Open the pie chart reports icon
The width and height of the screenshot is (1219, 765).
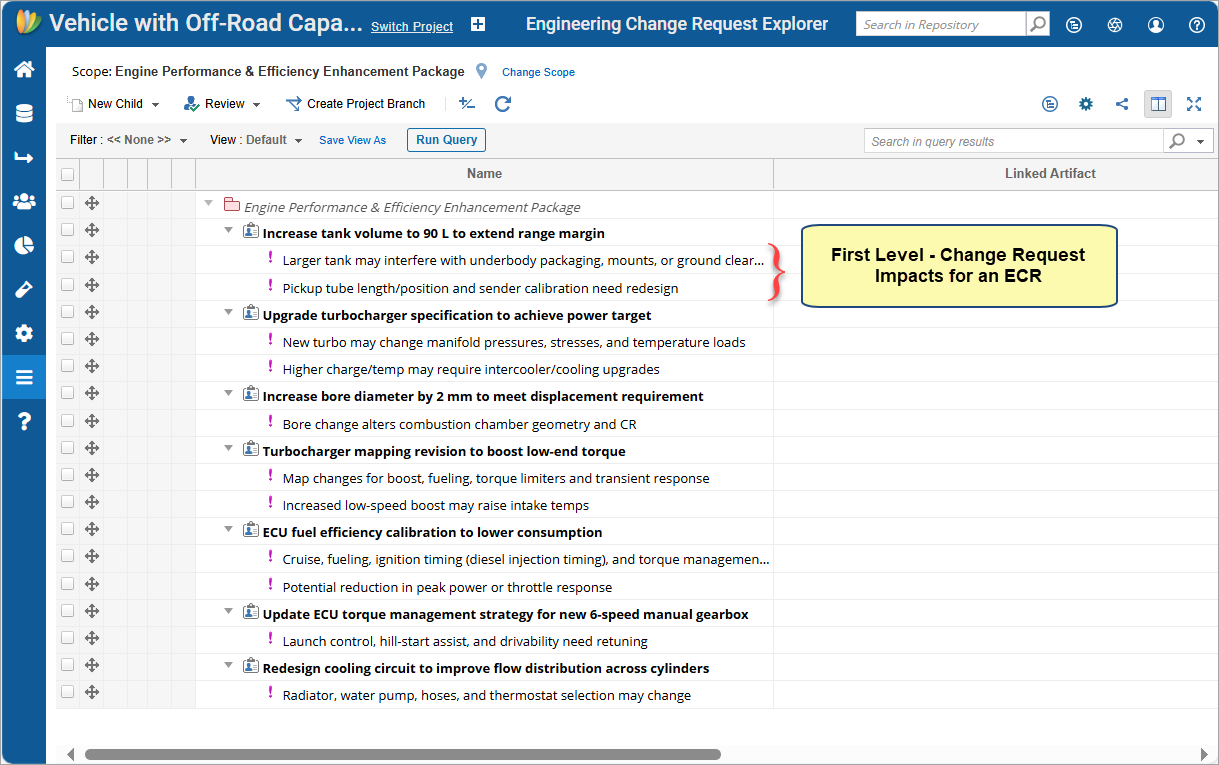tap(23, 246)
